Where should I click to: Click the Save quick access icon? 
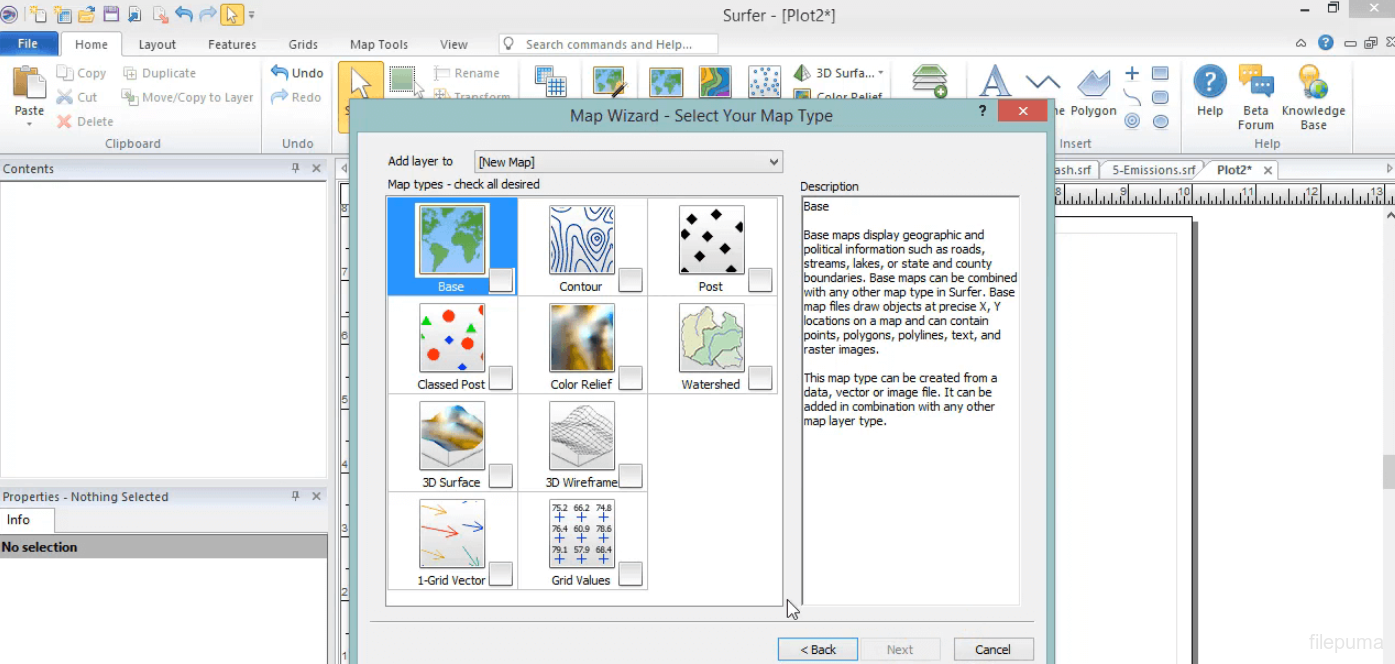pyautogui.click(x=111, y=15)
